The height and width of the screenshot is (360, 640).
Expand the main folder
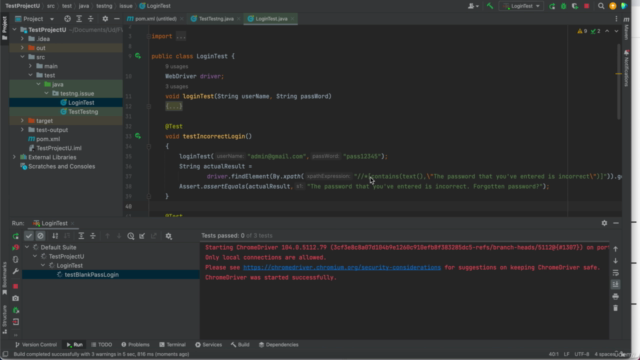pyautogui.click(x=30, y=66)
